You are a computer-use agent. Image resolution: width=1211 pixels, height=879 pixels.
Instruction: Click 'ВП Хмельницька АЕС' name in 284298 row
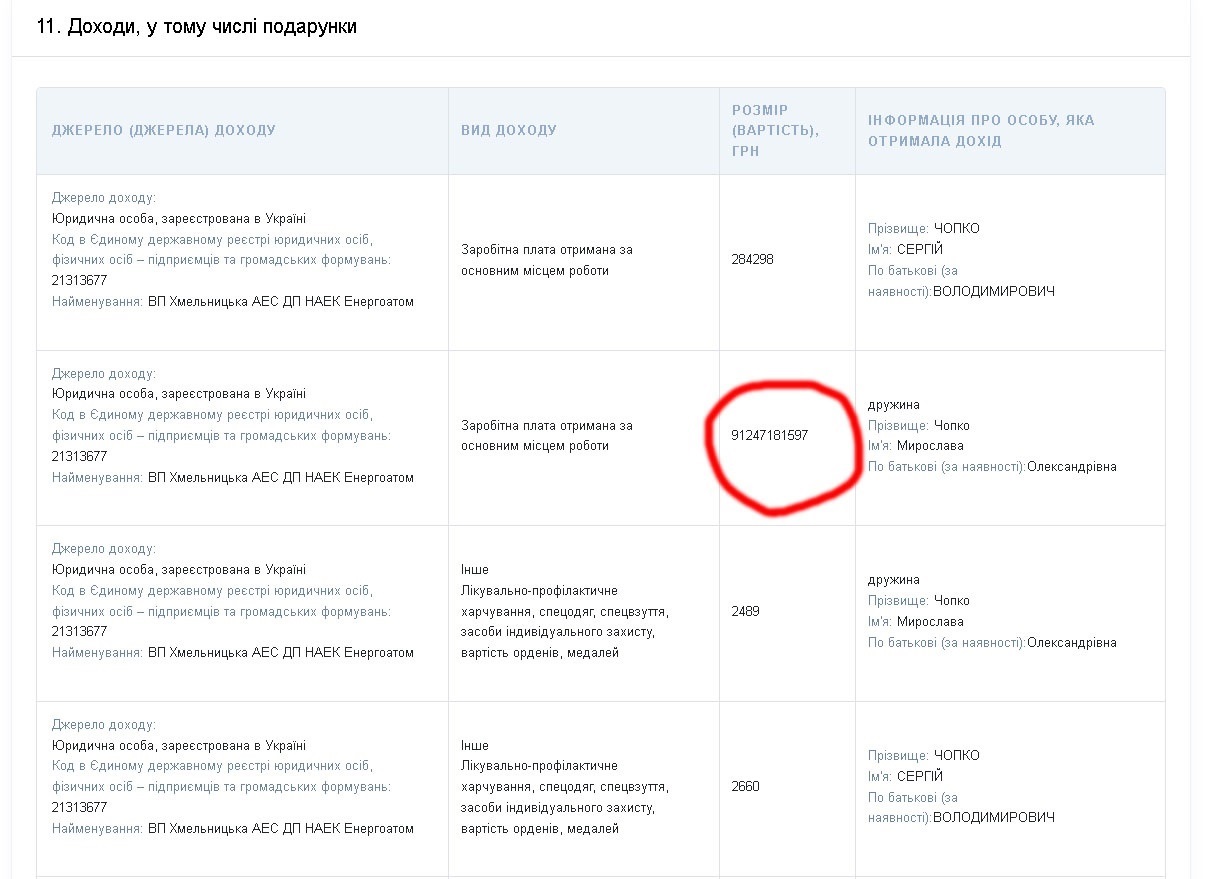(281, 302)
